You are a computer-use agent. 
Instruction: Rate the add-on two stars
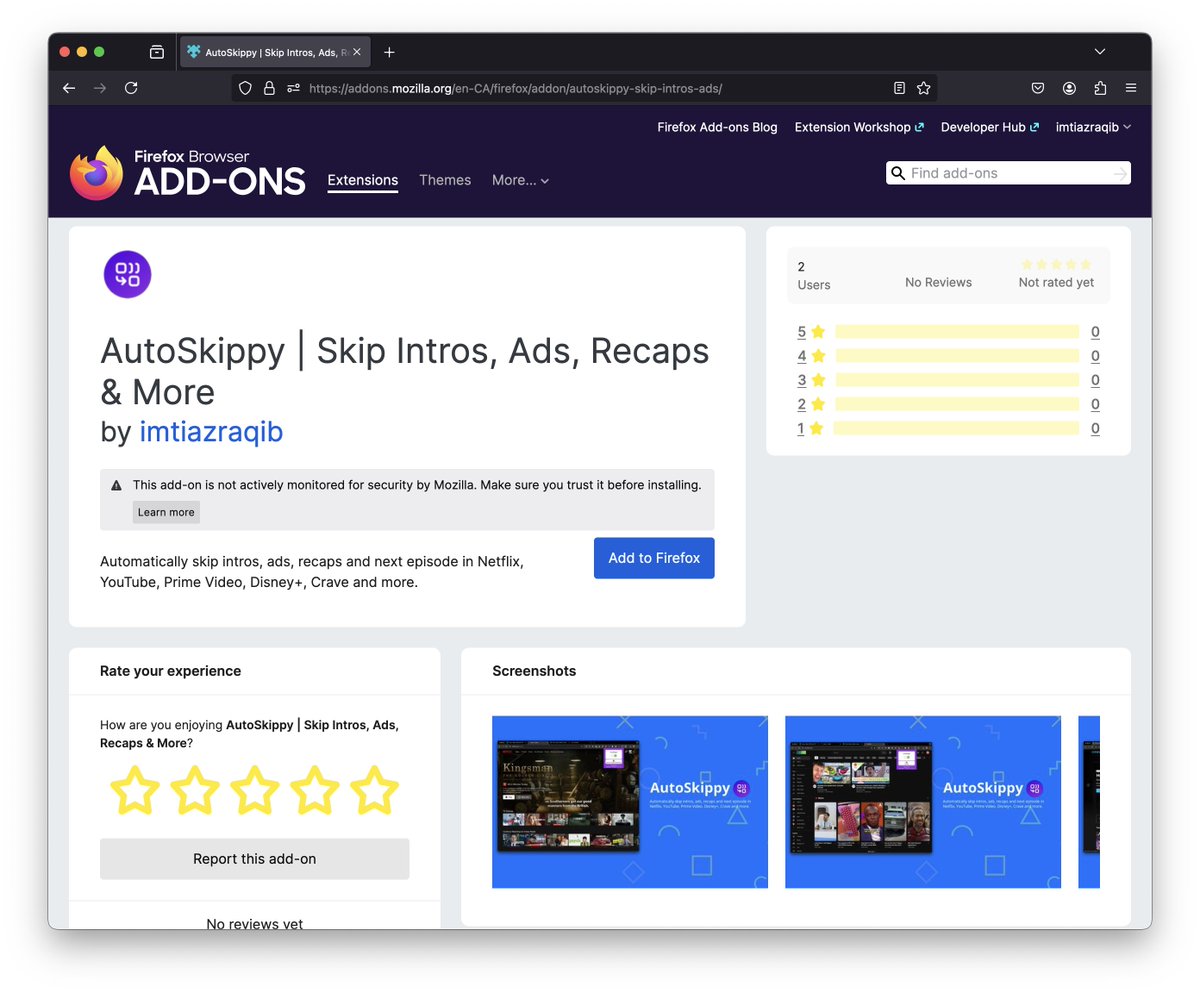pyautogui.click(x=195, y=790)
